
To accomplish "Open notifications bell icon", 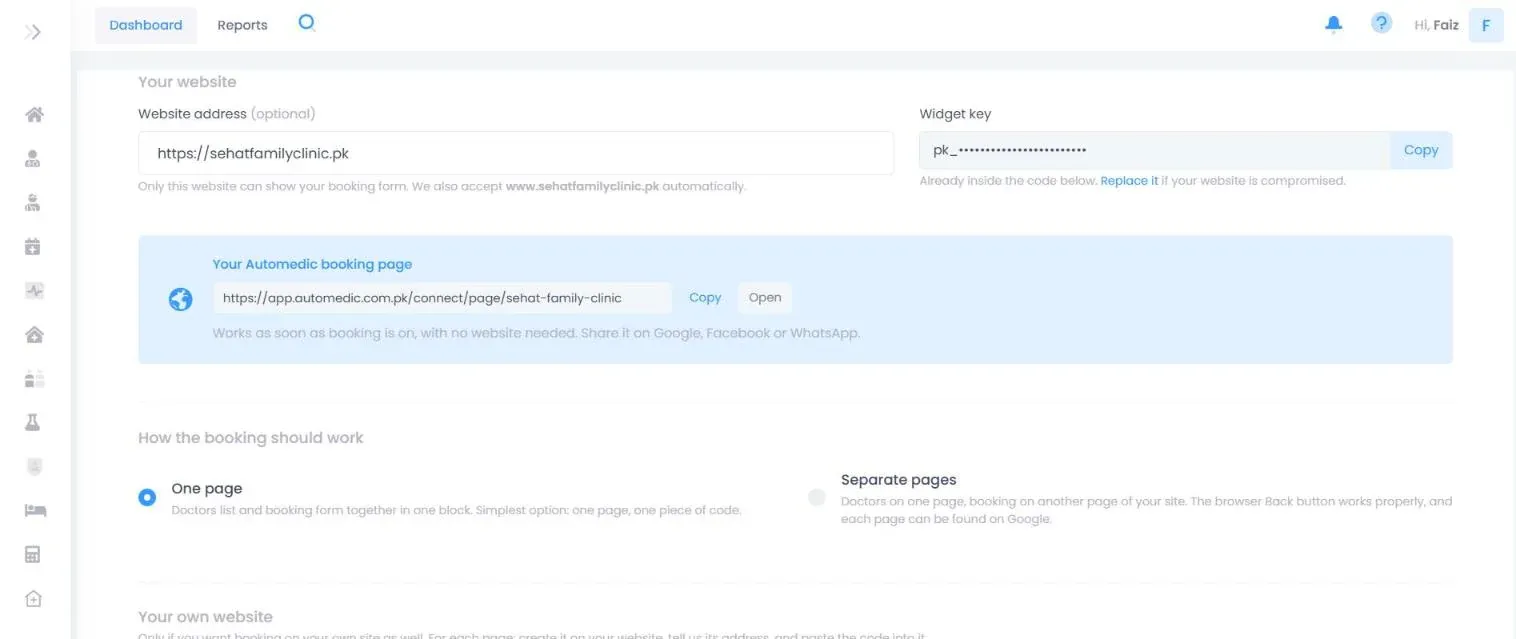I will click(x=1333, y=25).
